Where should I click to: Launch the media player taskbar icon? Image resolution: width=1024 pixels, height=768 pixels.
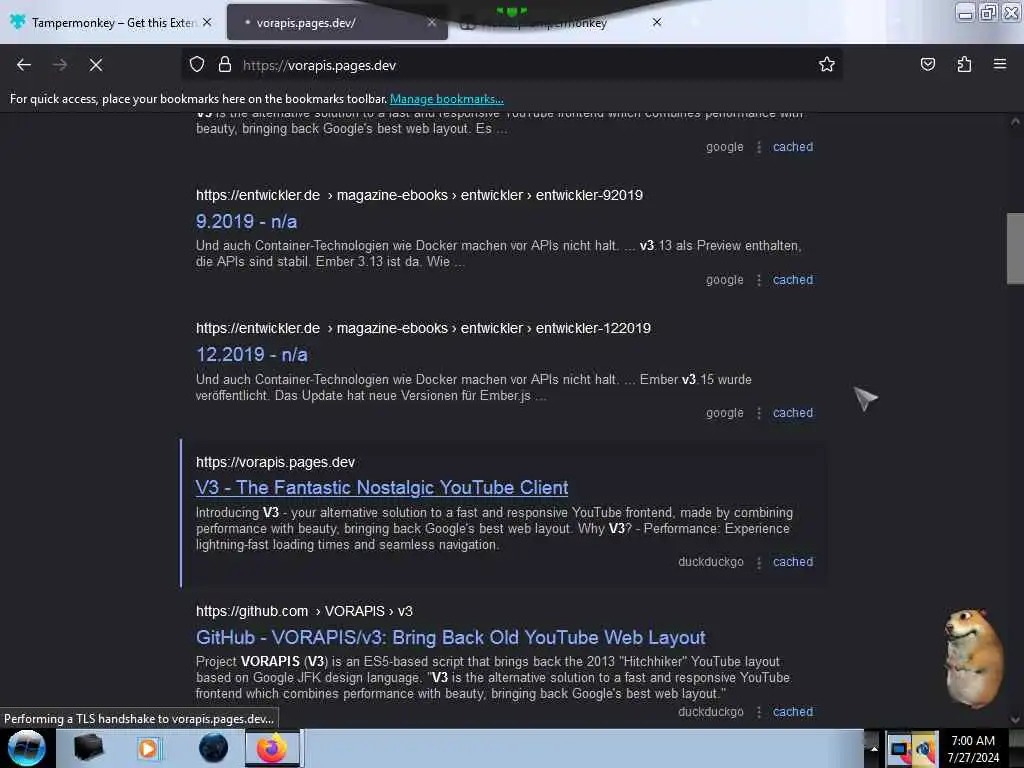pyautogui.click(x=148, y=748)
